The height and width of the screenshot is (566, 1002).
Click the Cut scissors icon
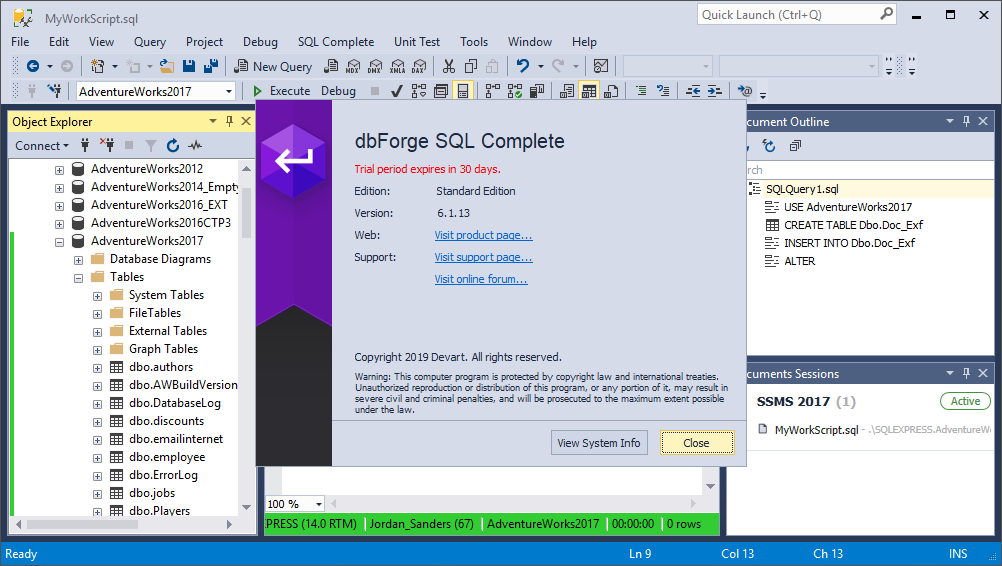[449, 66]
